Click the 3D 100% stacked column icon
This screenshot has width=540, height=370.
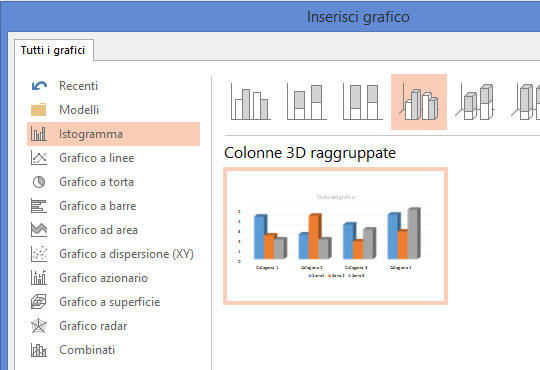click(x=526, y=102)
